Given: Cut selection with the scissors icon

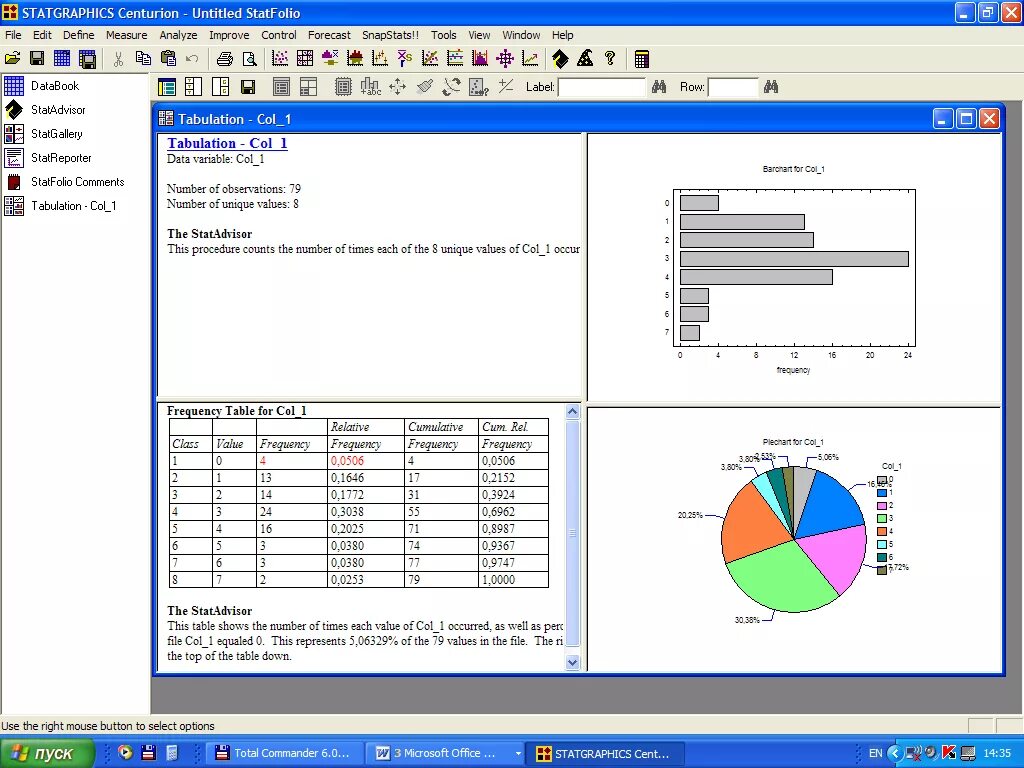Looking at the screenshot, I should coord(118,59).
